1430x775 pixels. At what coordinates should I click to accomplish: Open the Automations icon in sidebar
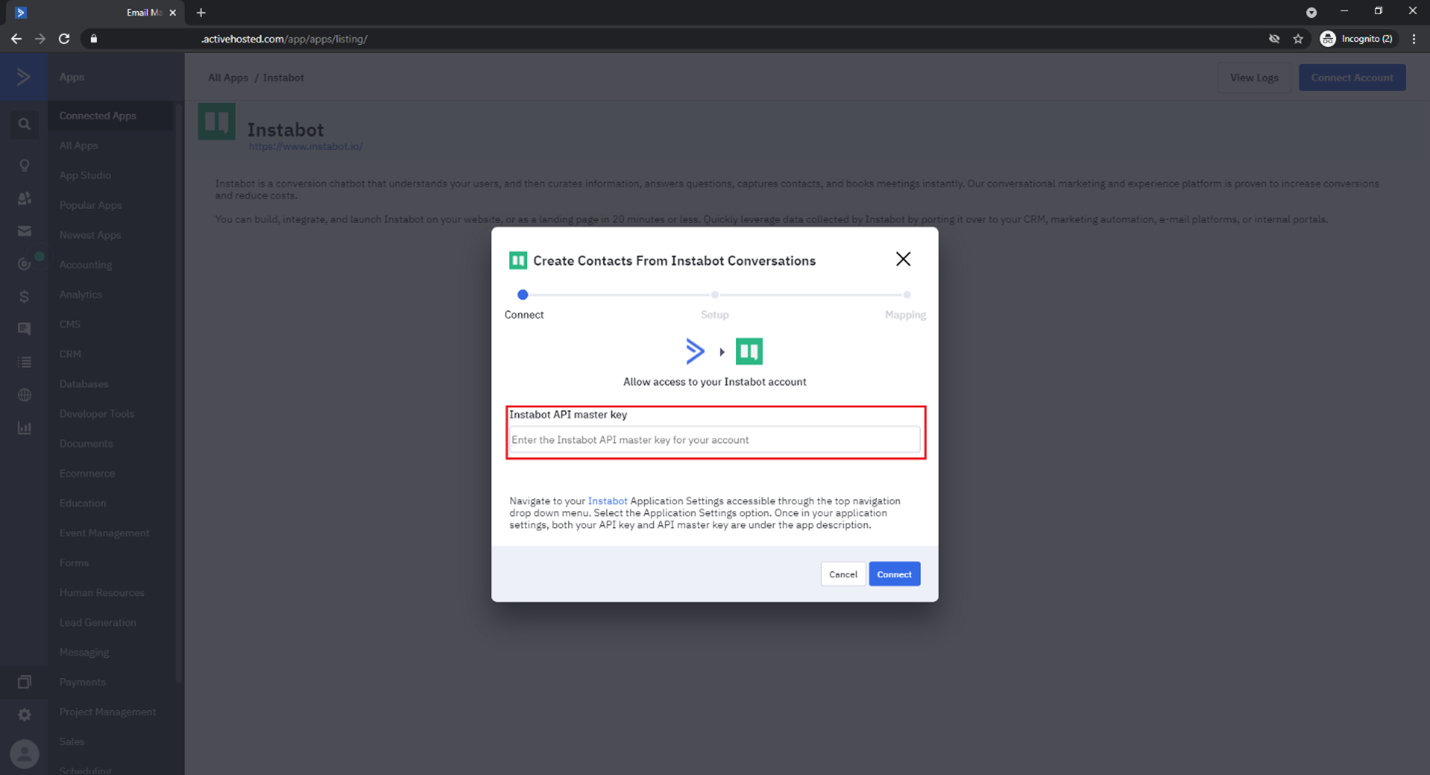(24, 264)
